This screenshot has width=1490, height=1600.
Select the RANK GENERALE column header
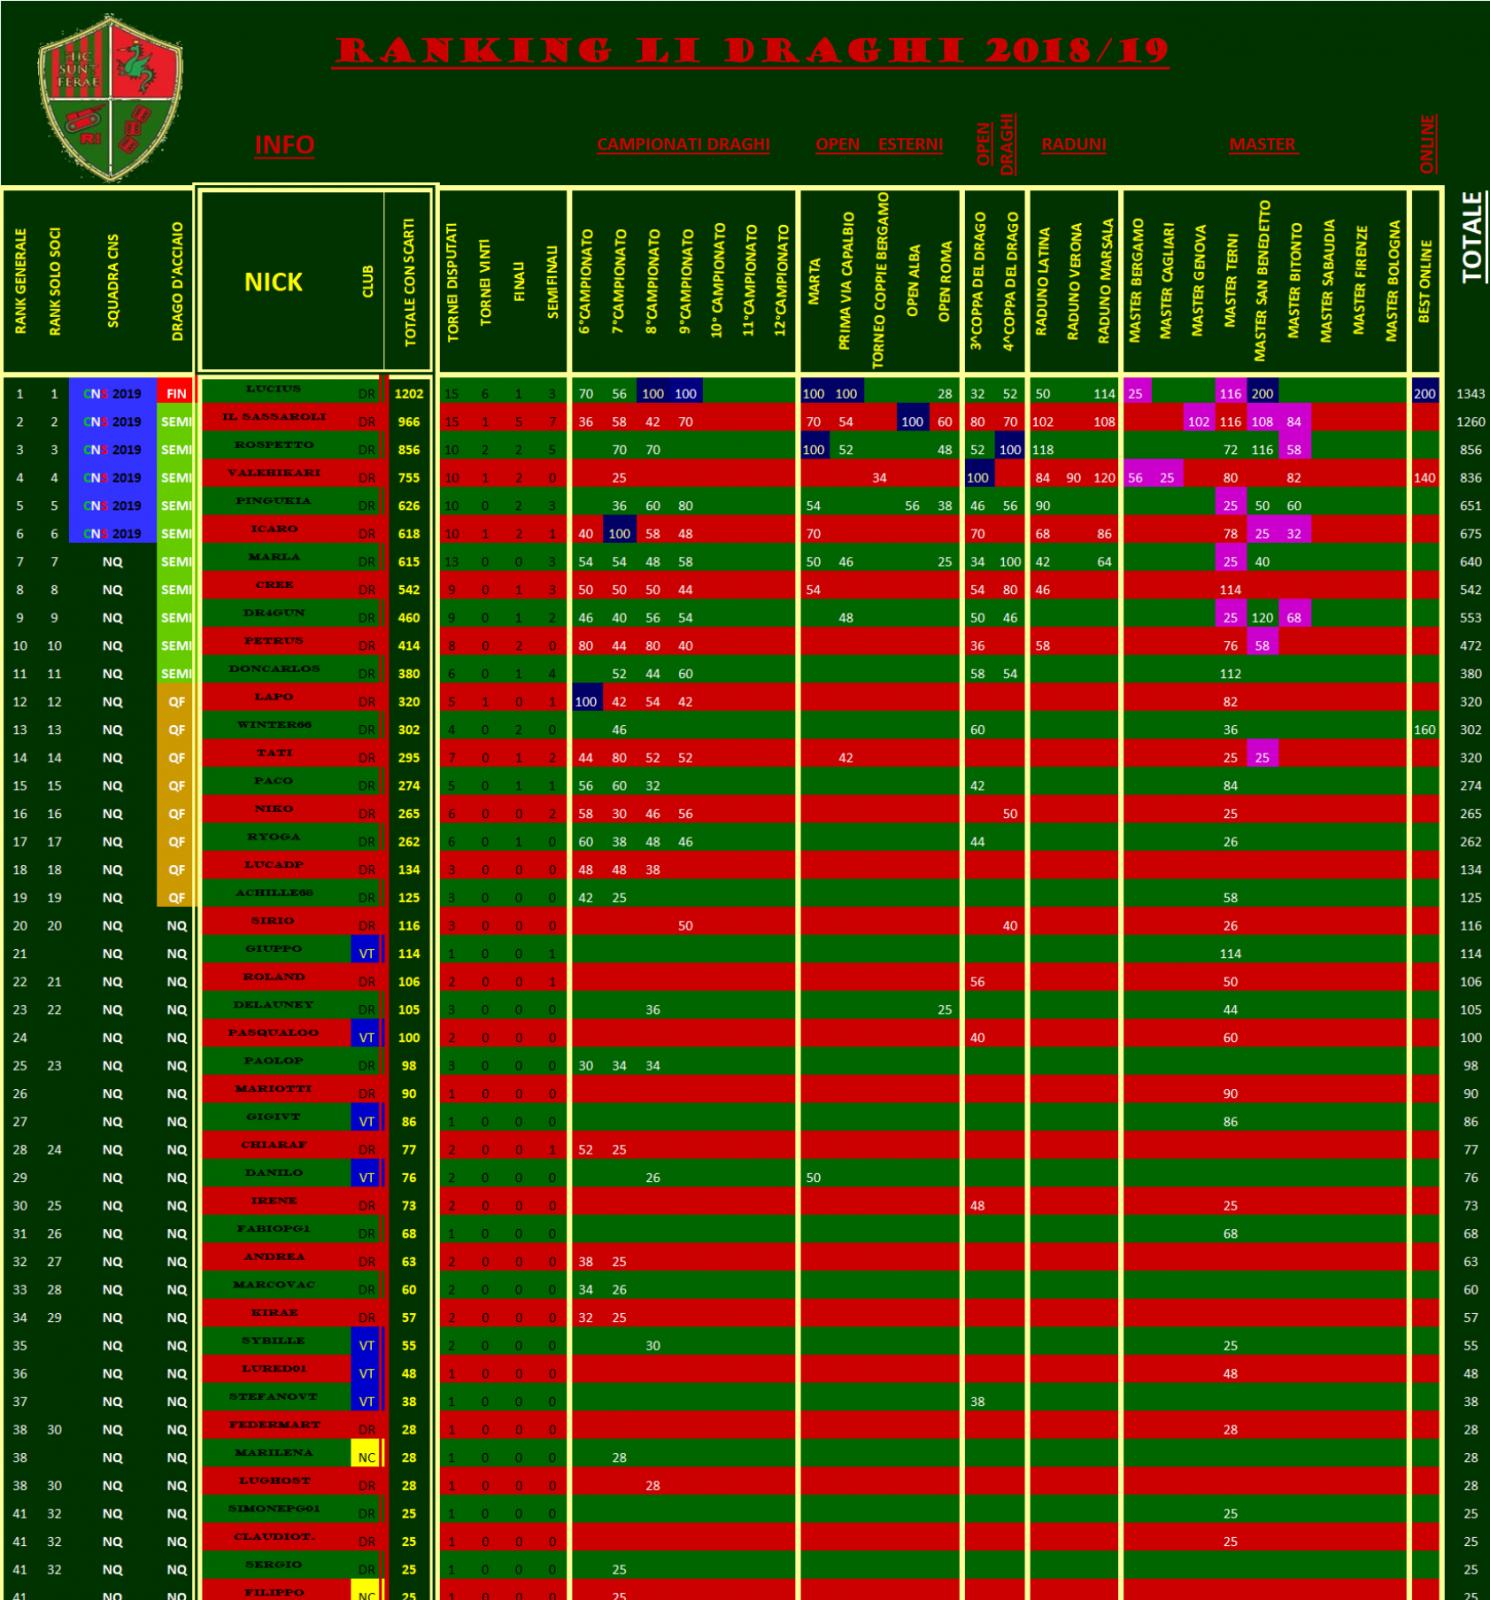pyautogui.click(x=21, y=281)
